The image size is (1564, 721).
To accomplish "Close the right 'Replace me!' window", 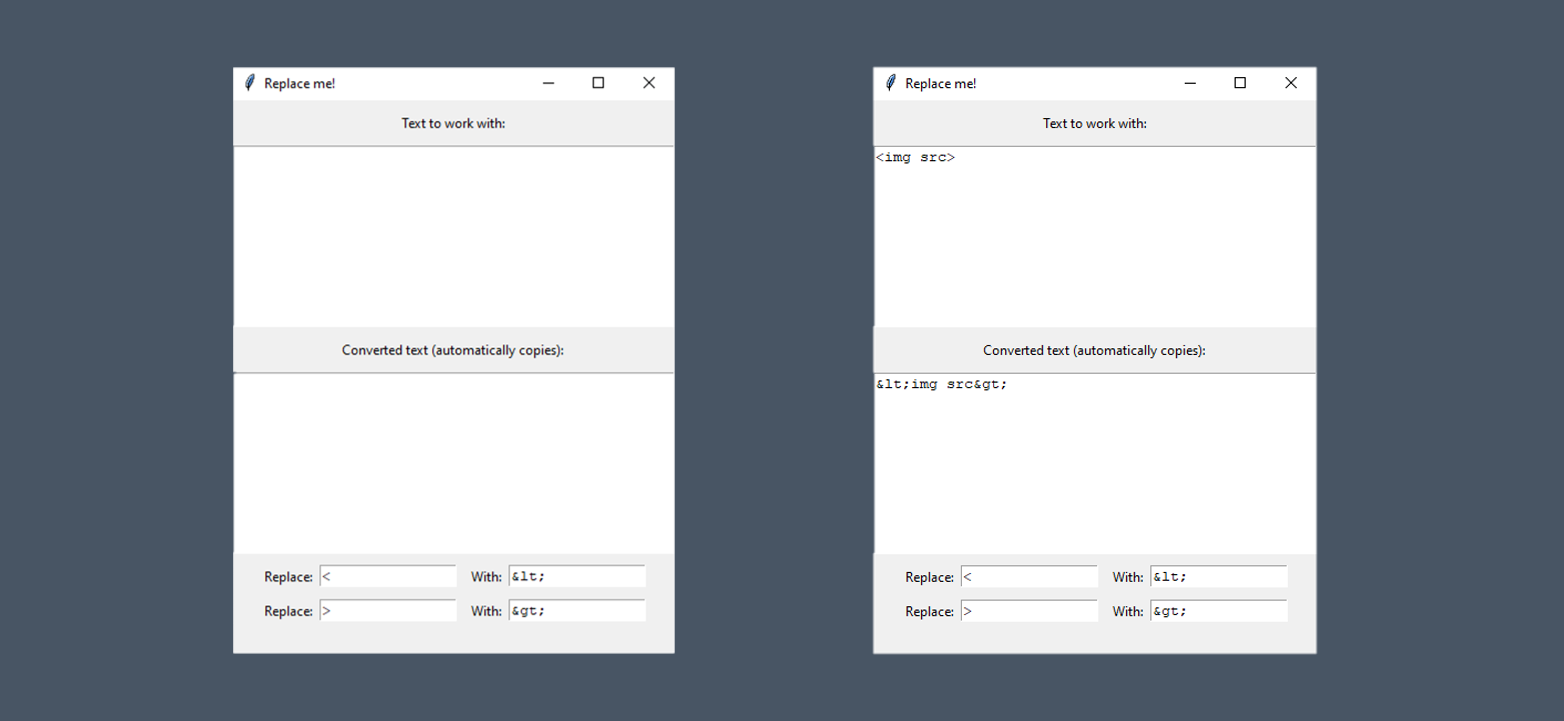I will point(1291,83).
